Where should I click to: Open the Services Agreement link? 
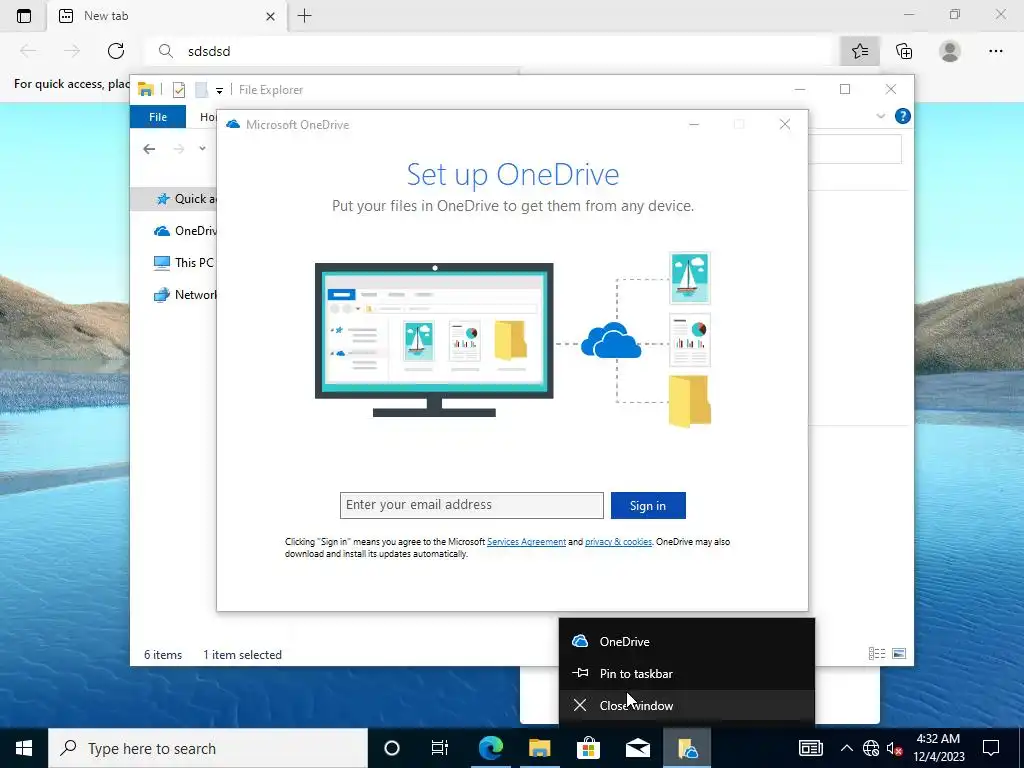coord(526,542)
